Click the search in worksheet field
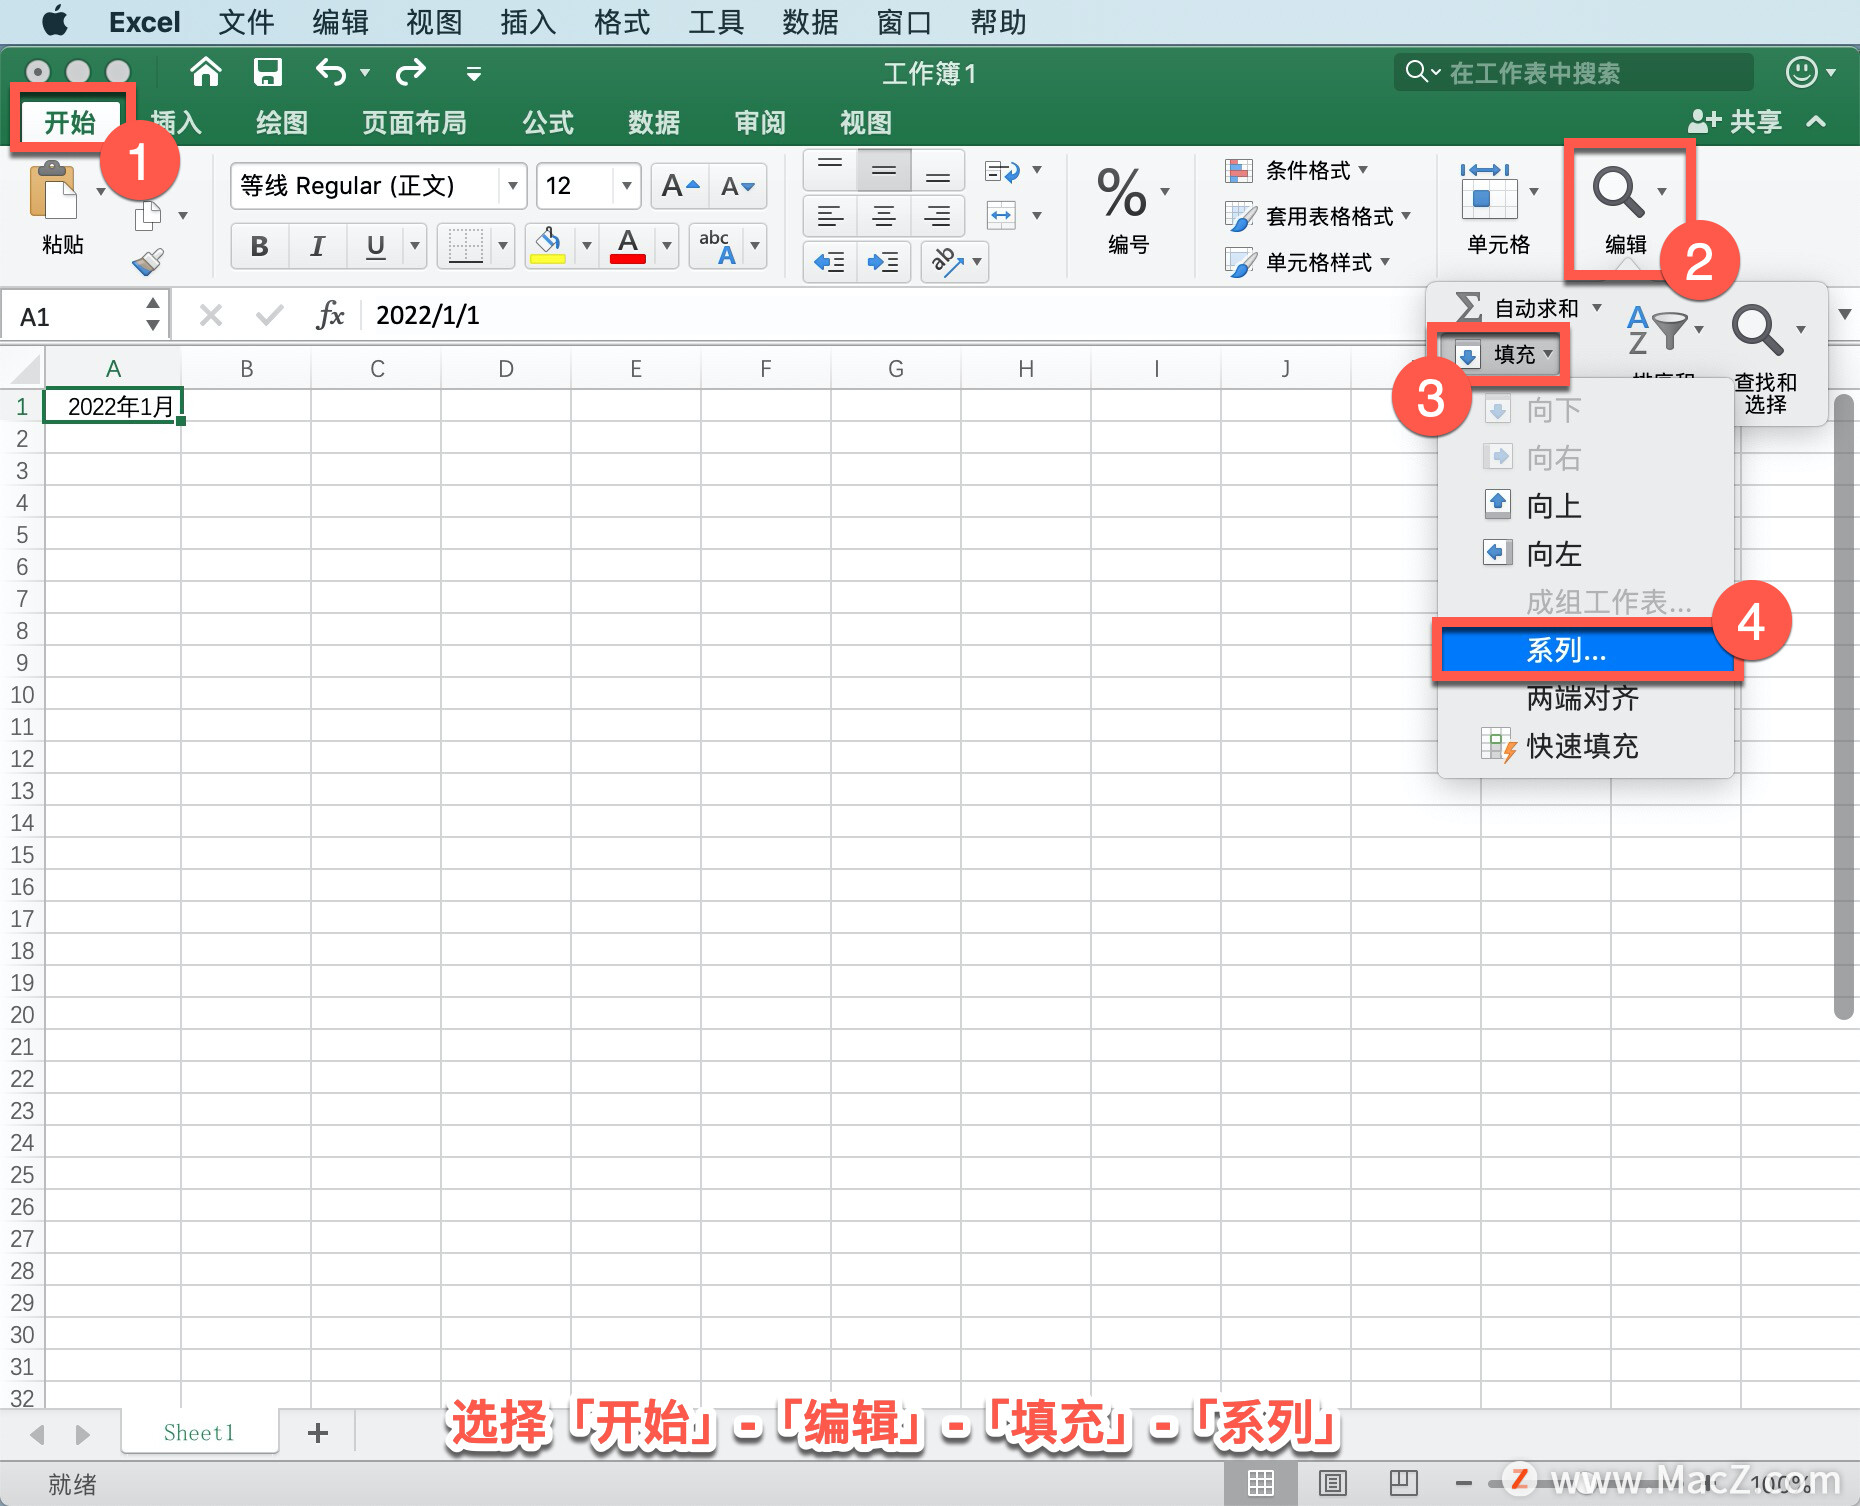The width and height of the screenshot is (1860, 1506). pos(1574,72)
